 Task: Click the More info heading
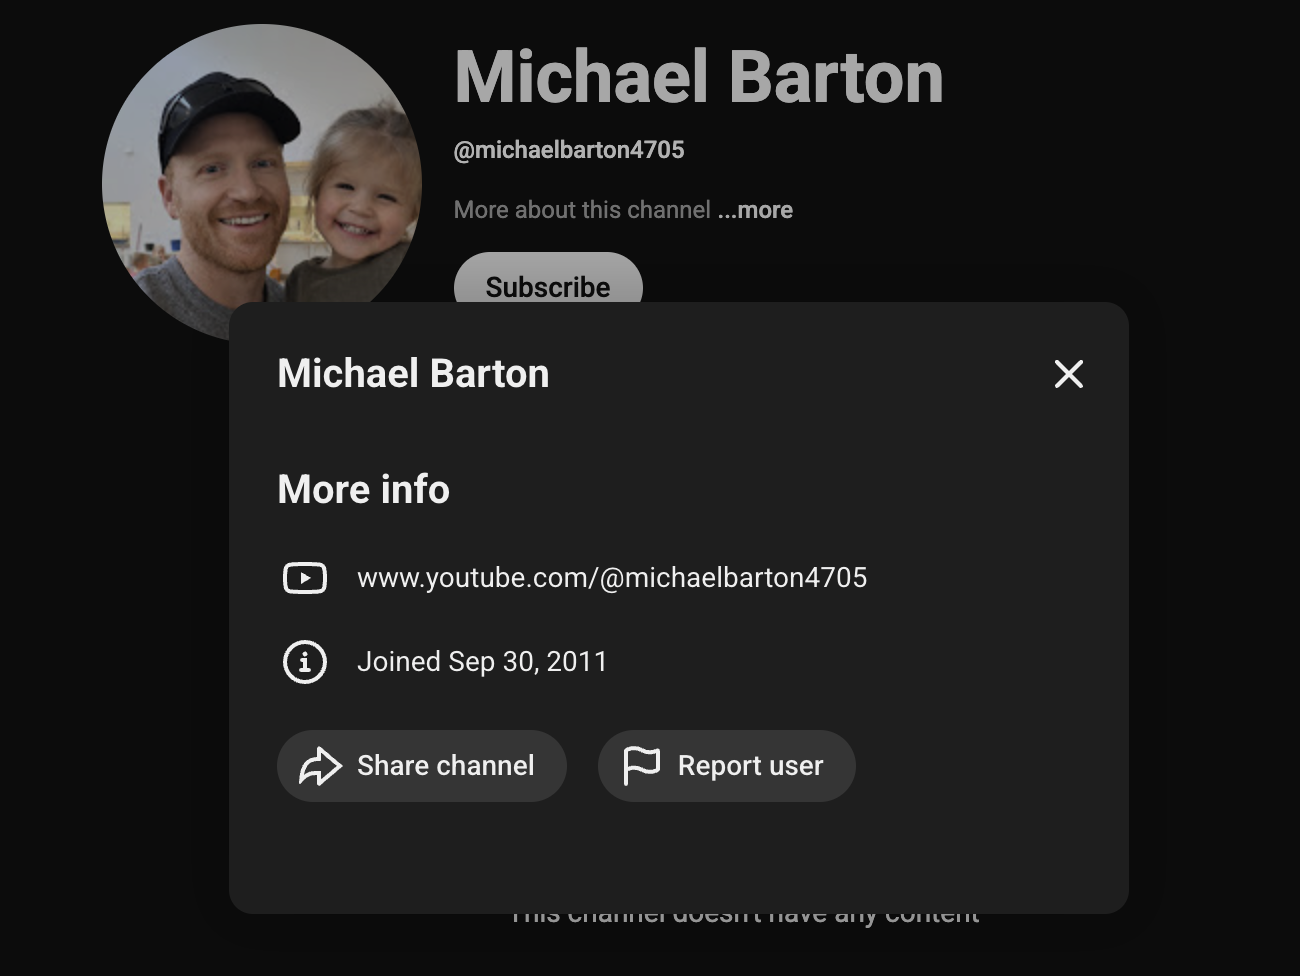(364, 489)
